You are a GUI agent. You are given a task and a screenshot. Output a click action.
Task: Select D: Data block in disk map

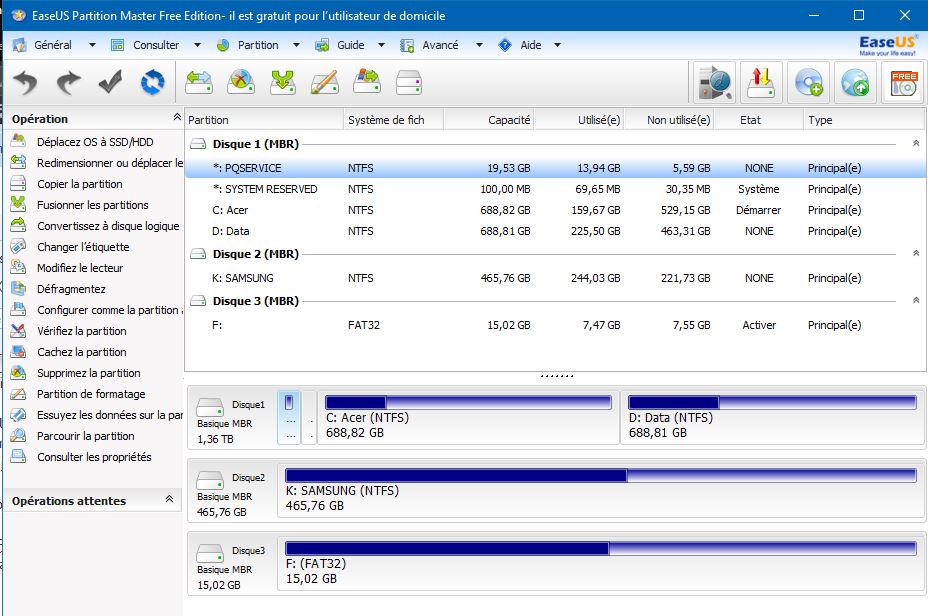click(x=772, y=417)
